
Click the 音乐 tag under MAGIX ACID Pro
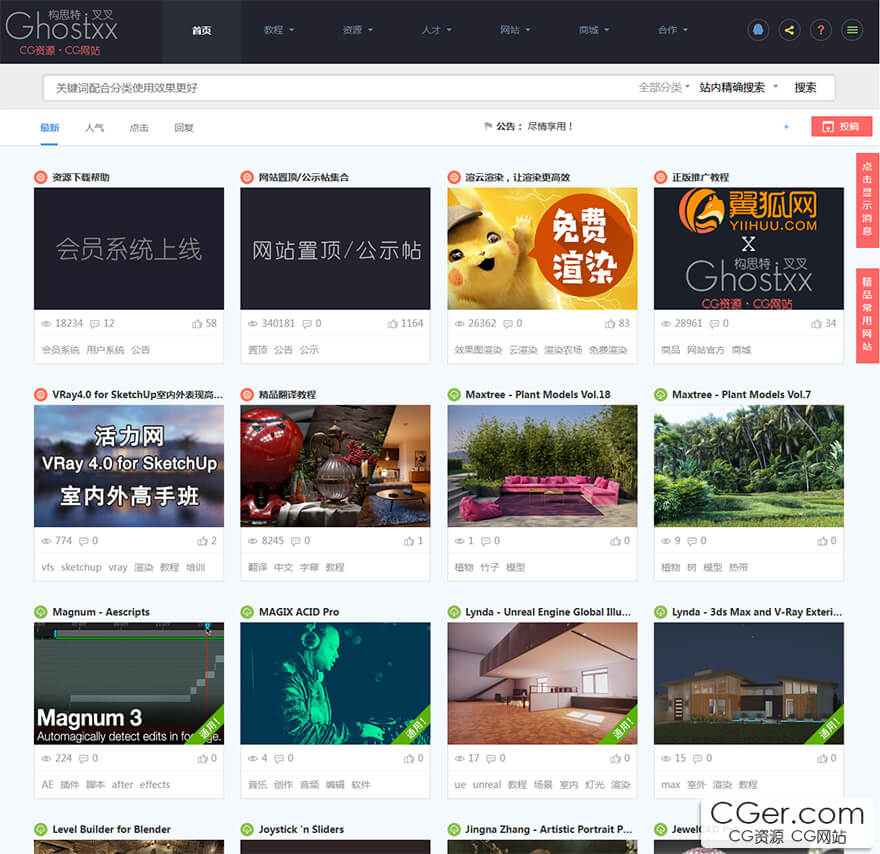tap(258, 785)
